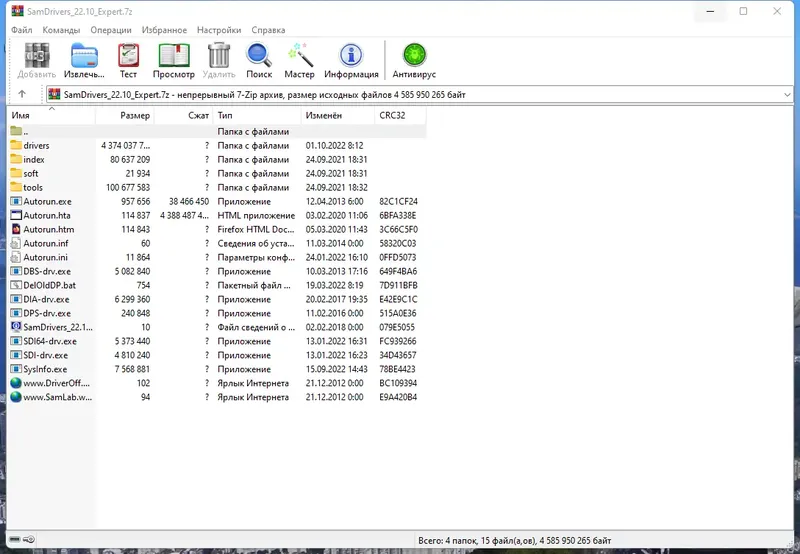The image size is (800, 554).
Task: Click date 15.09.2022 14:43
Action: pyautogui.click(x=336, y=369)
